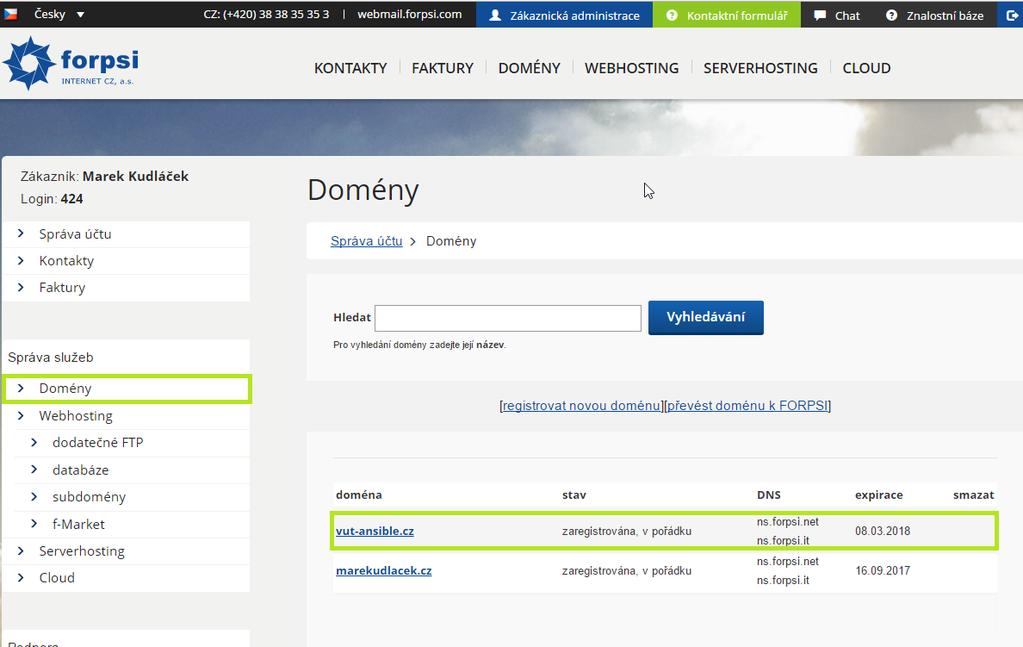Expand chevron next to Webhosting sidebar item
Image resolution: width=1023 pixels, height=647 pixels.
point(21,415)
